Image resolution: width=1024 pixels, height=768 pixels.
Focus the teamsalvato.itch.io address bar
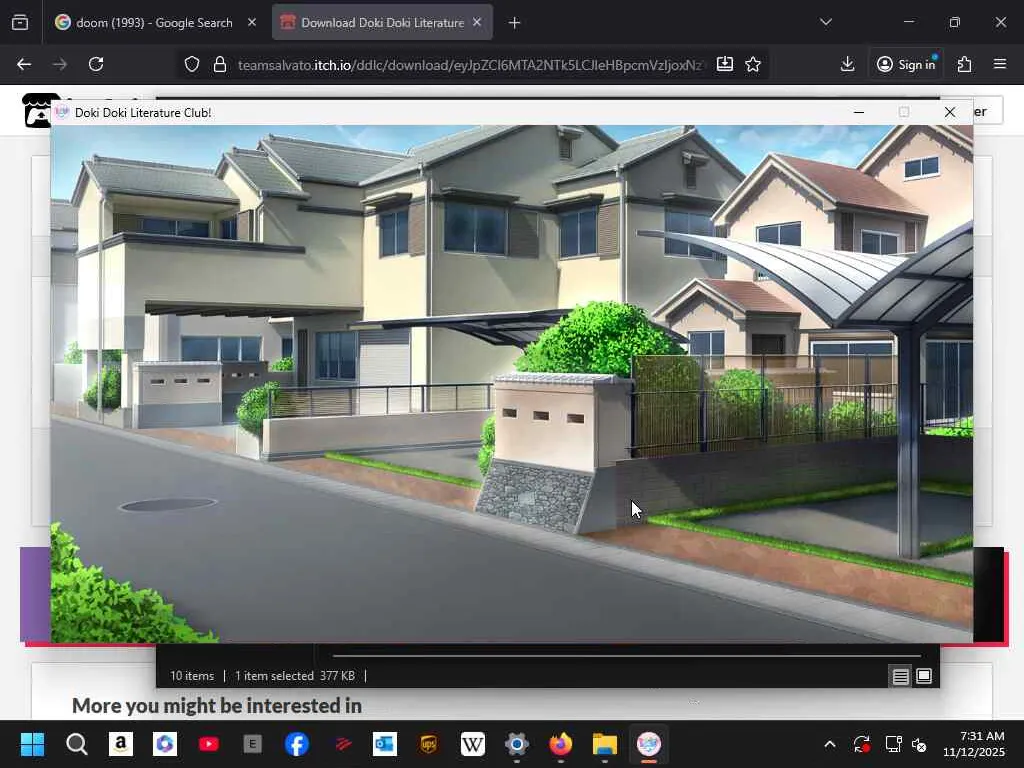470,65
